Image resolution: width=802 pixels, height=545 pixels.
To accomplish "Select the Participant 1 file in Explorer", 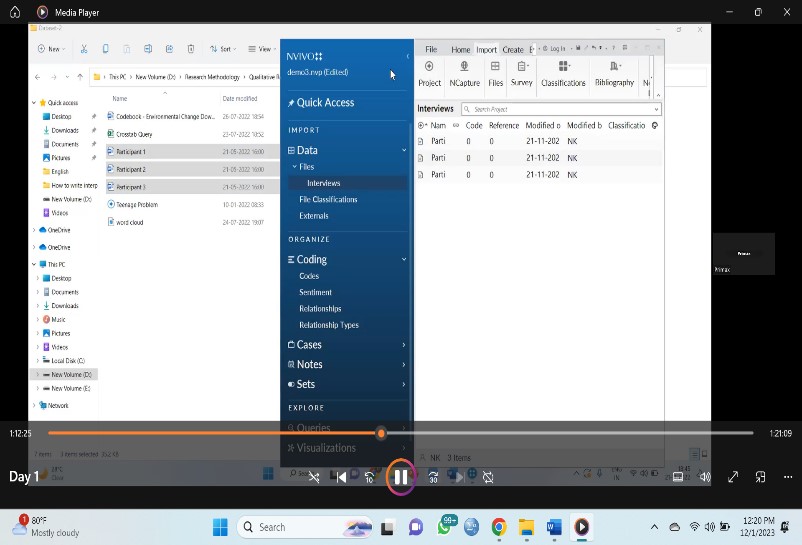I will tap(192, 151).
